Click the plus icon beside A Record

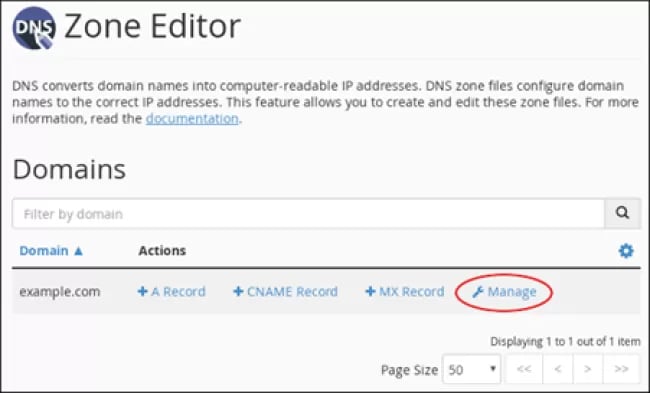click(143, 291)
